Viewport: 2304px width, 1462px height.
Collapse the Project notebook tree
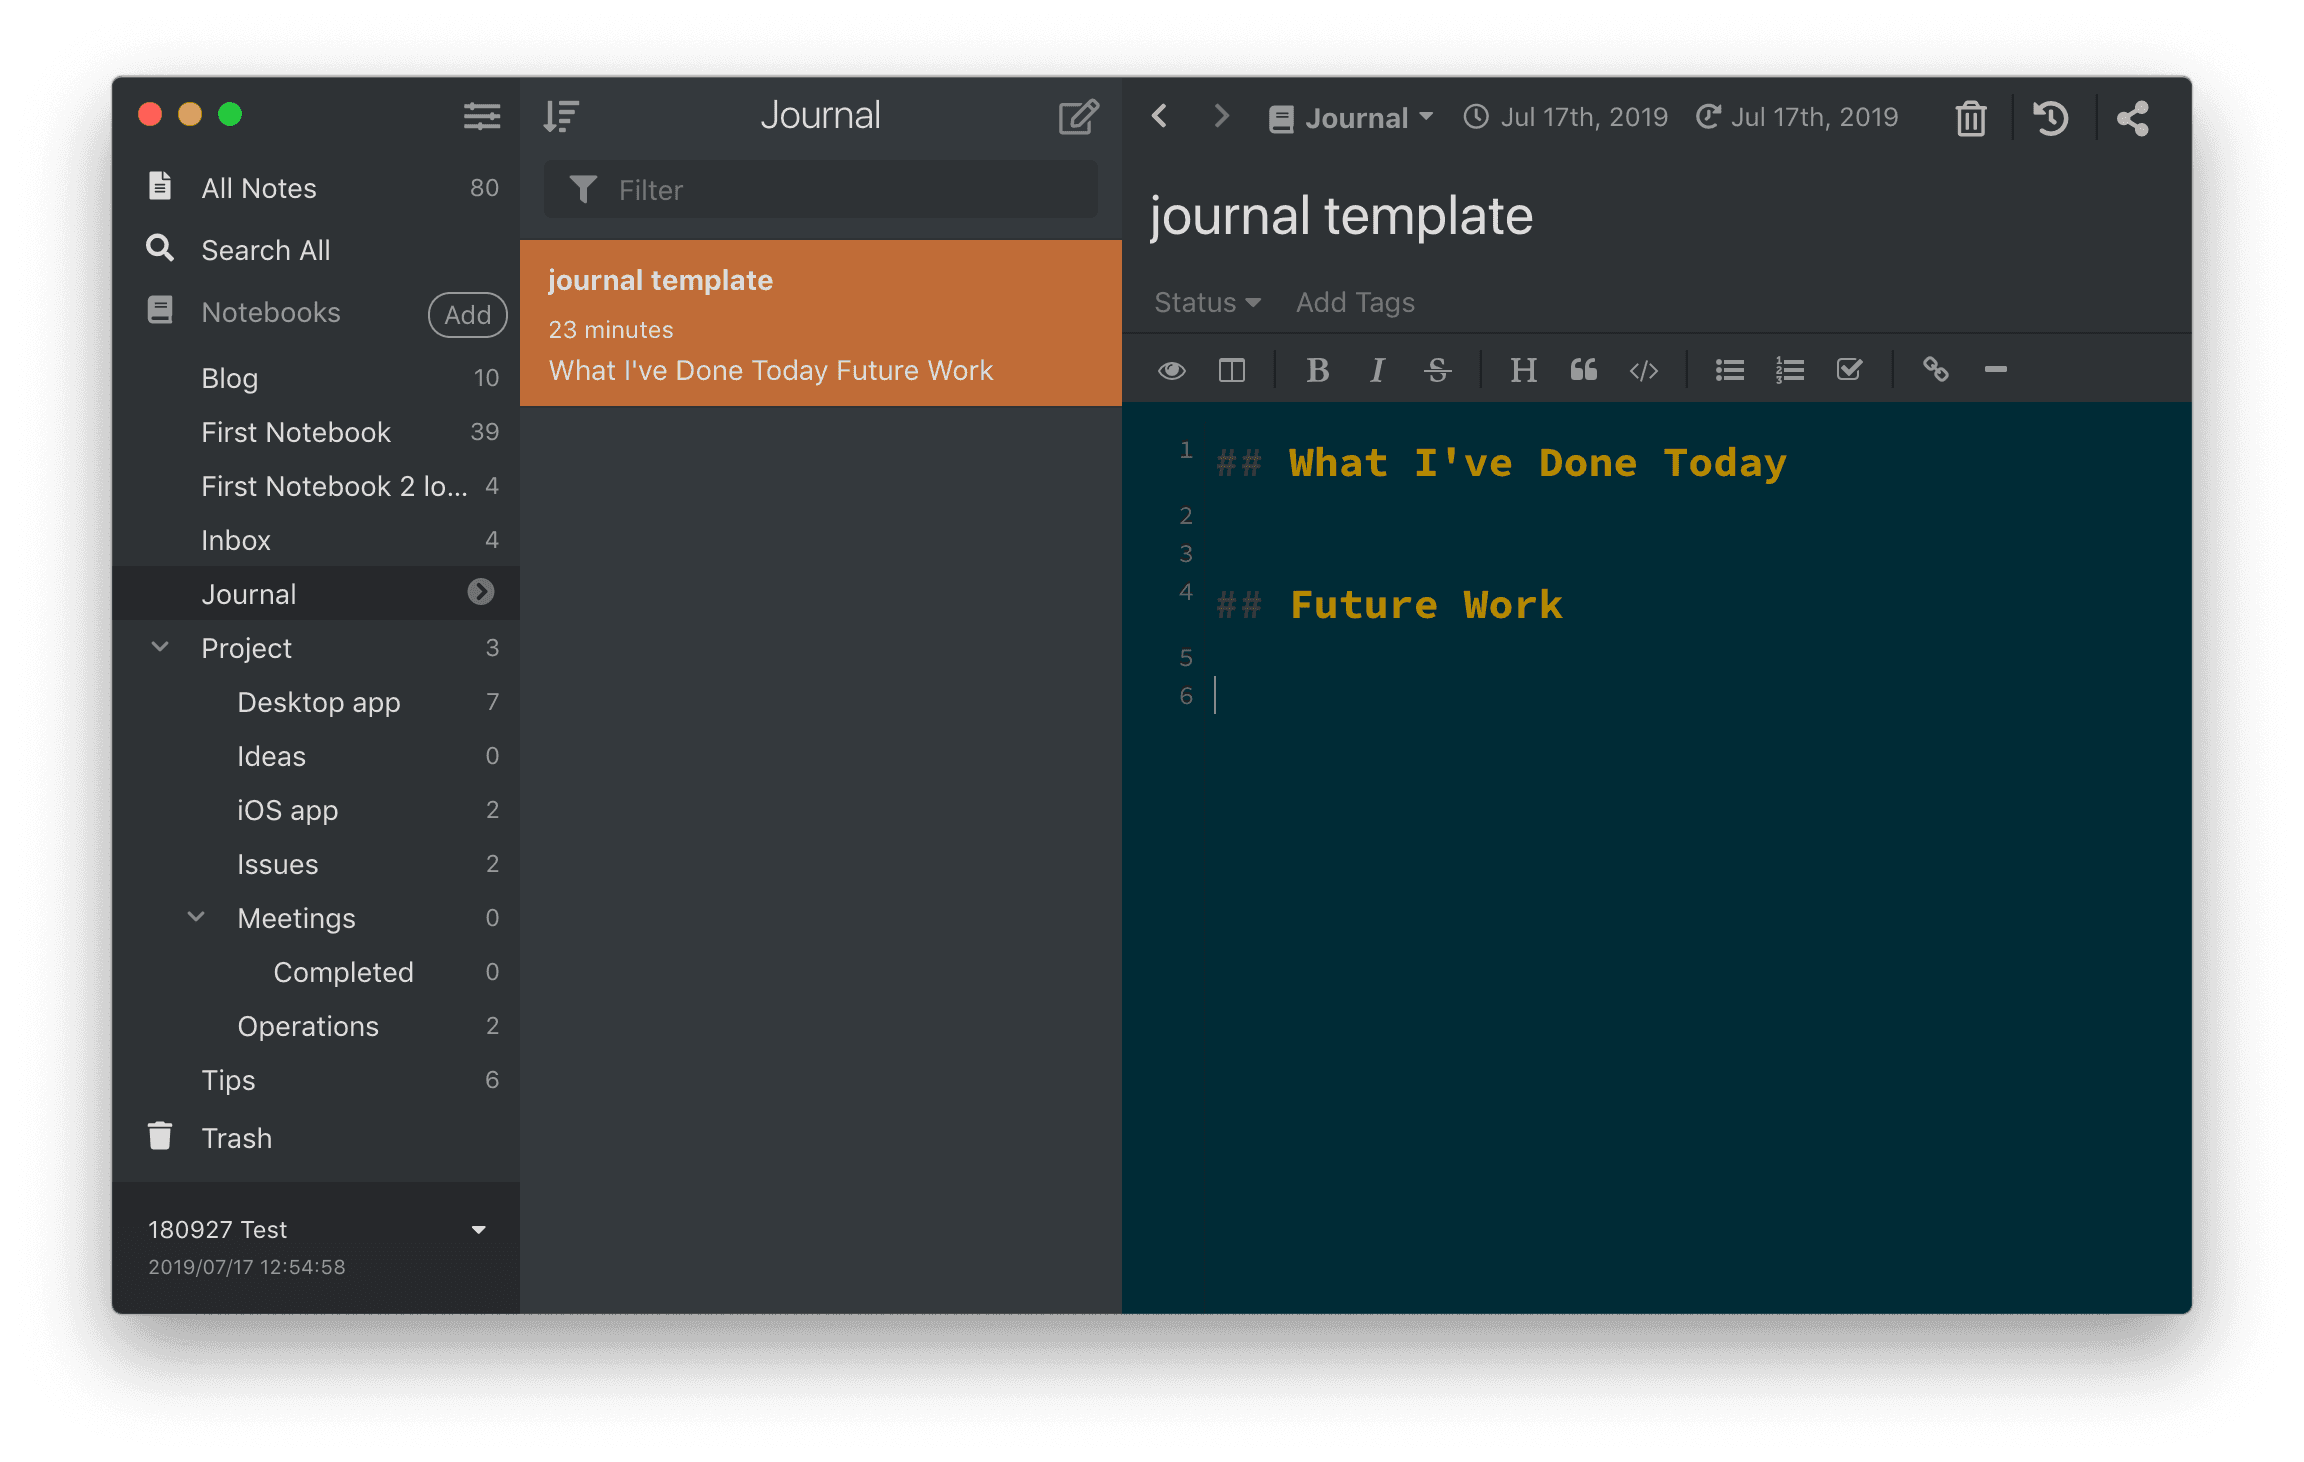(160, 647)
